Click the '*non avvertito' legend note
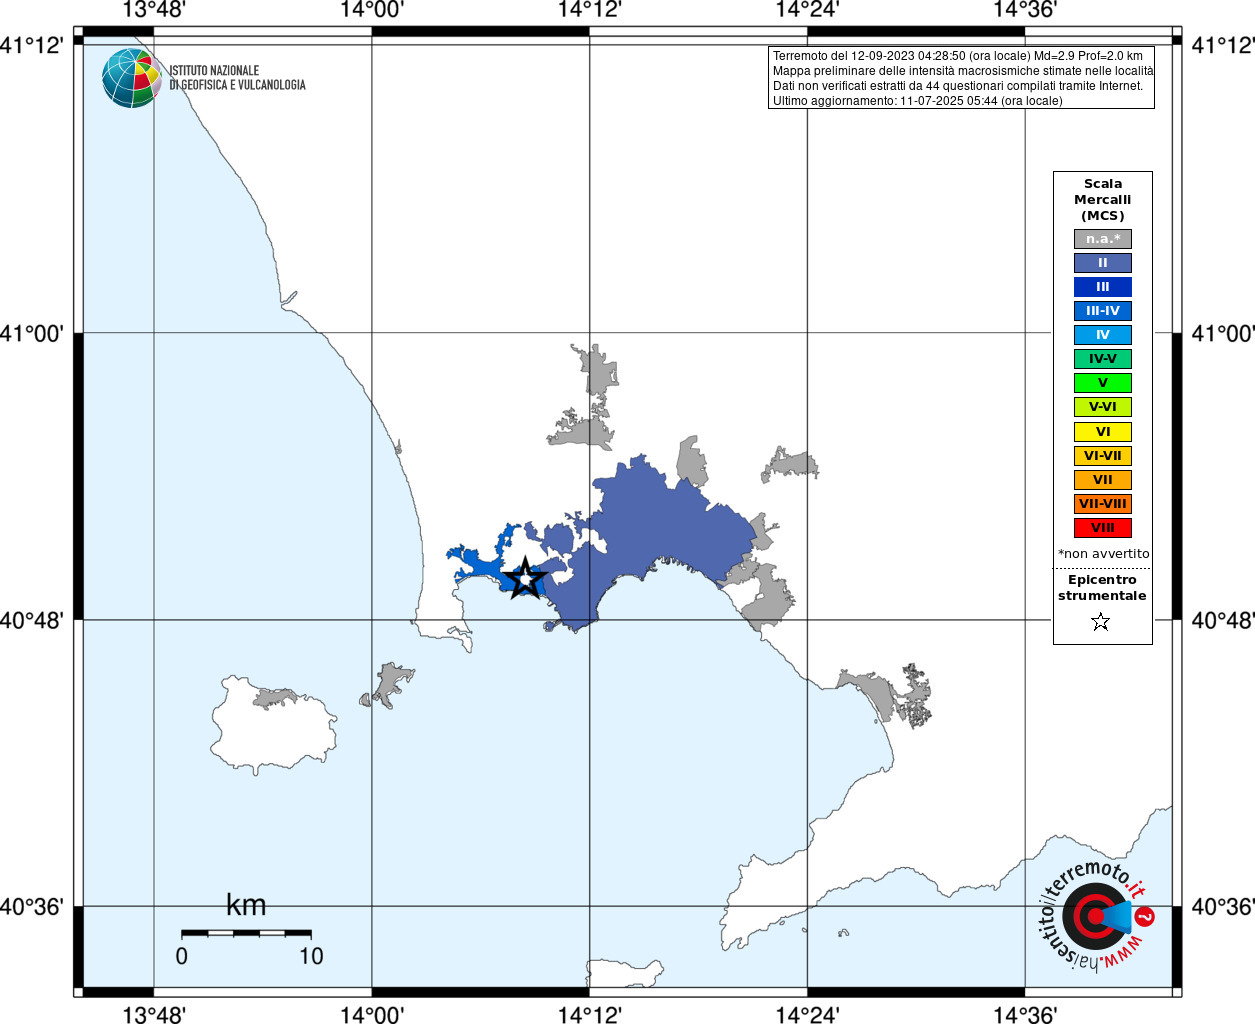Screen dimensions: 1255x1024 [x=1104, y=554]
